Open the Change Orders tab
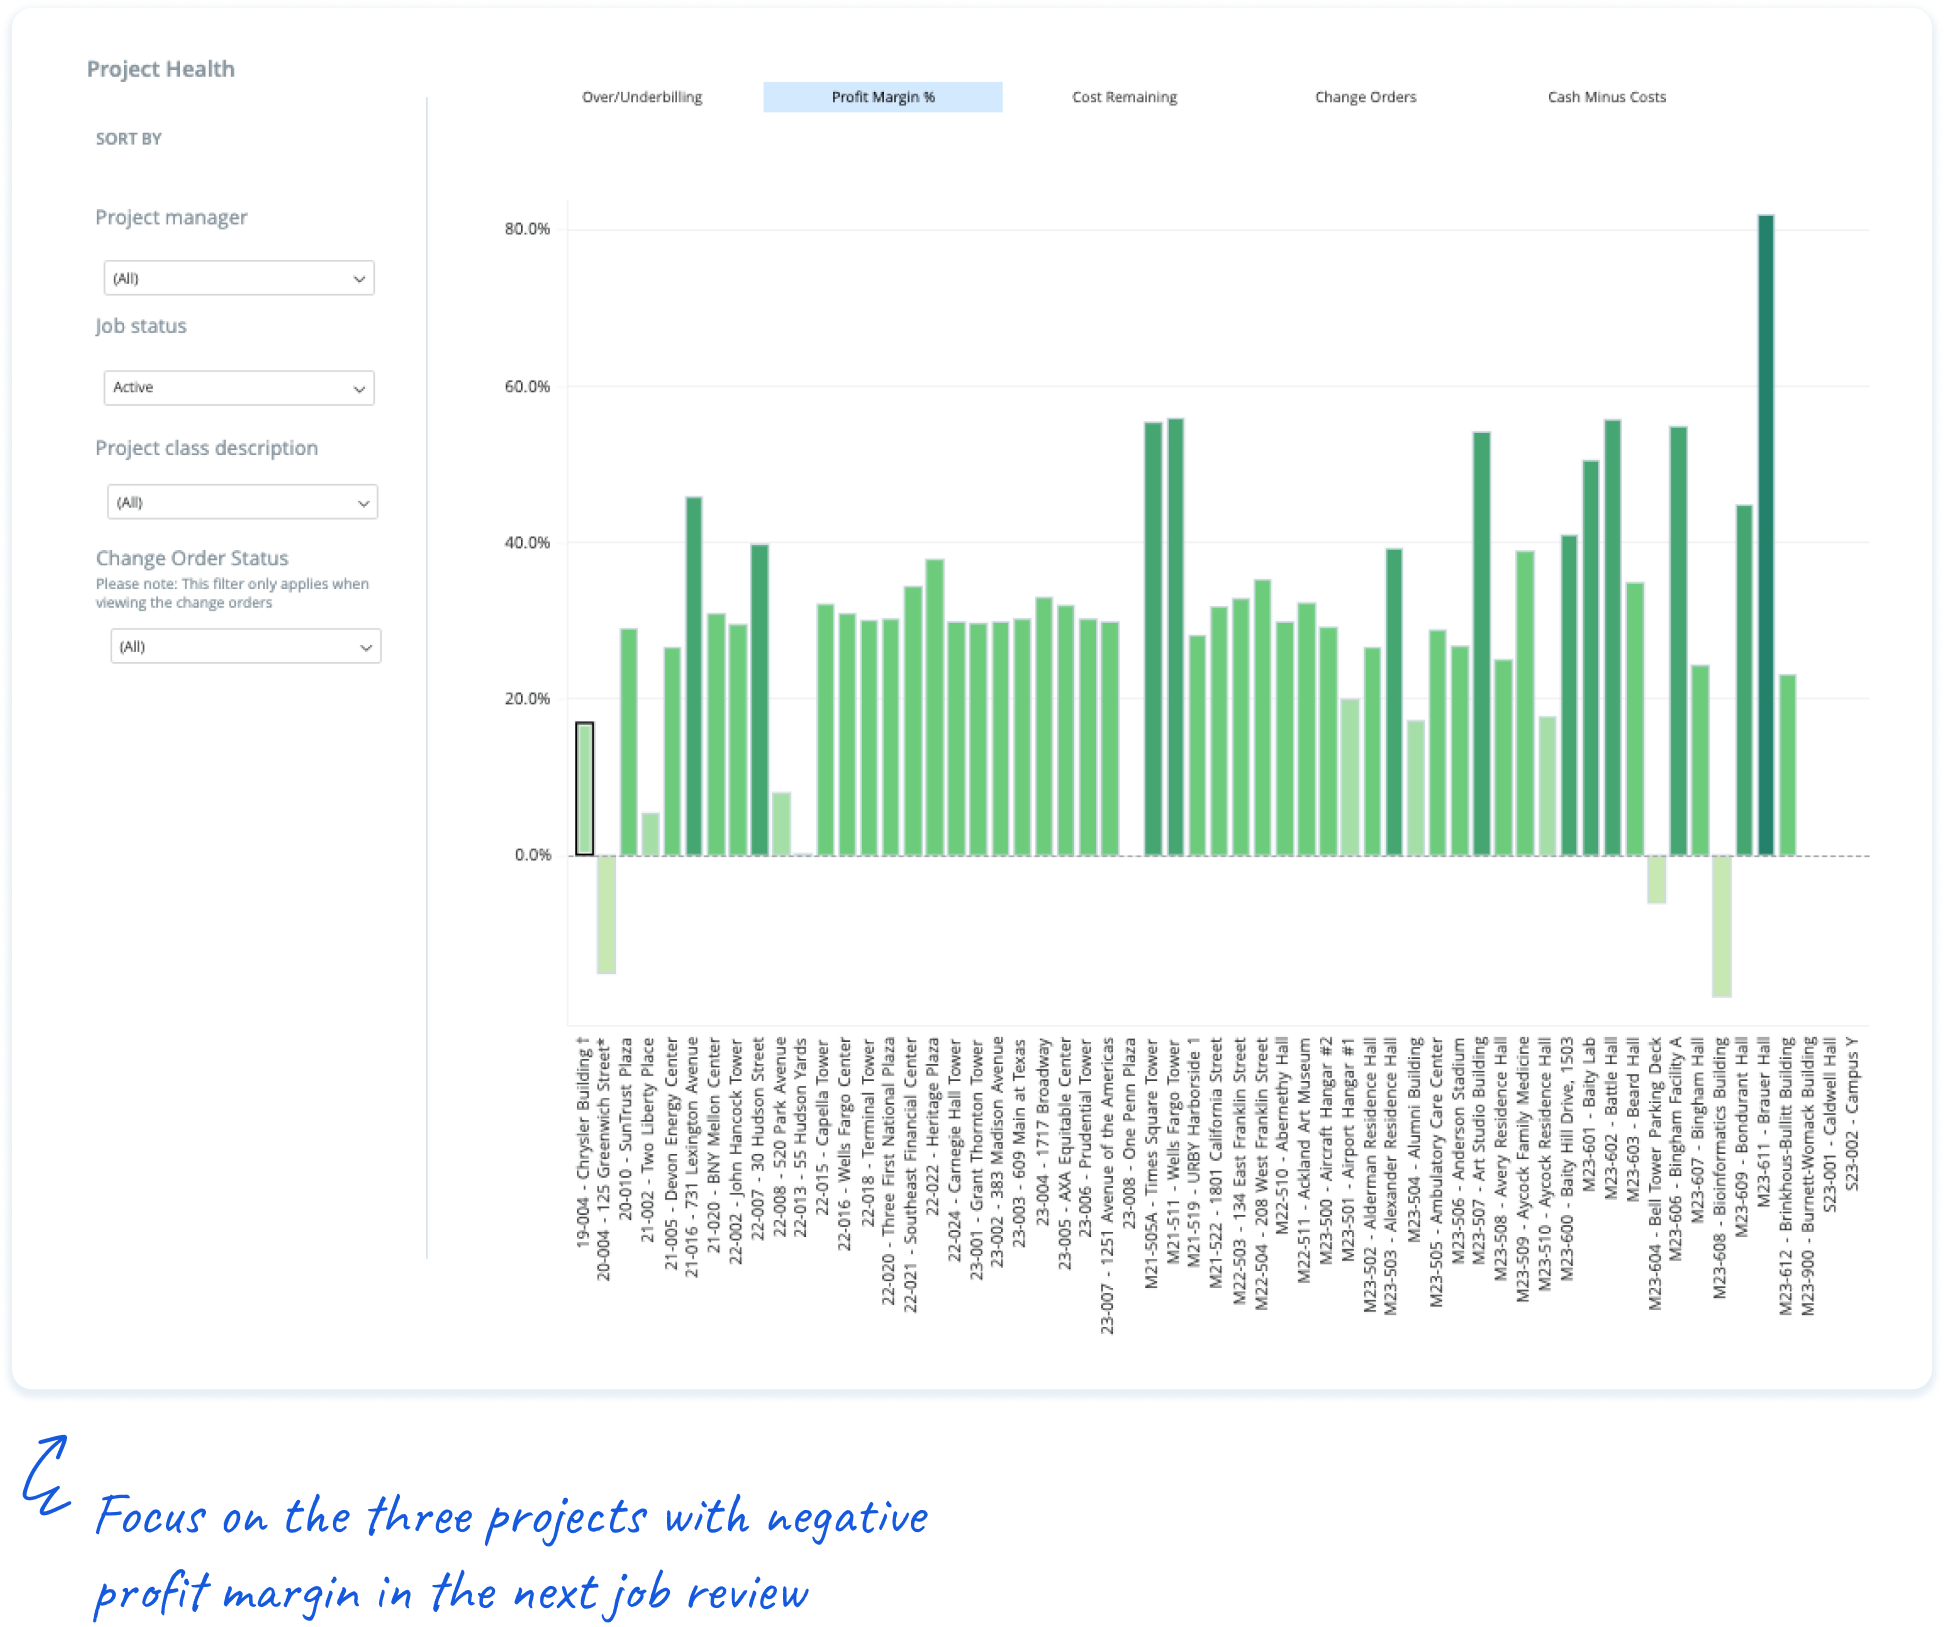 pyautogui.click(x=1365, y=97)
